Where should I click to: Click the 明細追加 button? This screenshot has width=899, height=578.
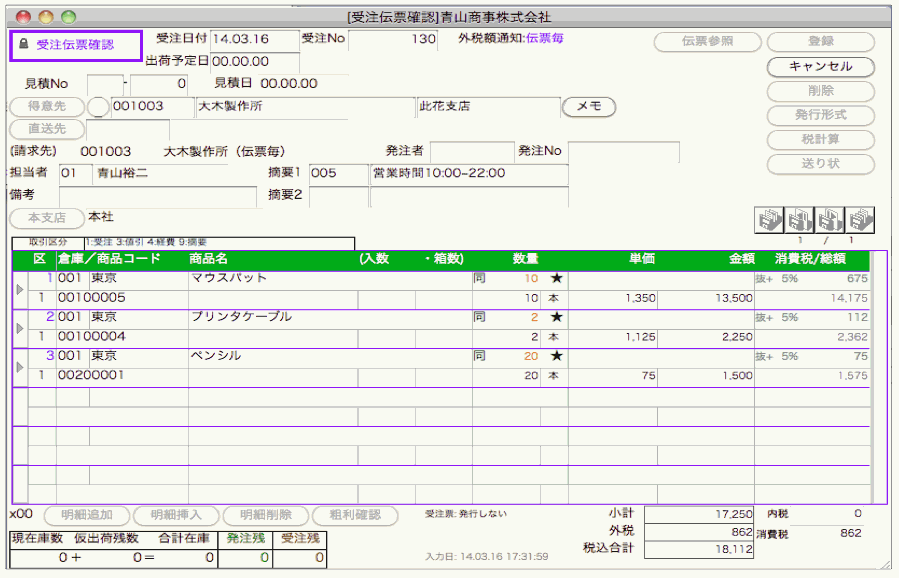point(87,515)
